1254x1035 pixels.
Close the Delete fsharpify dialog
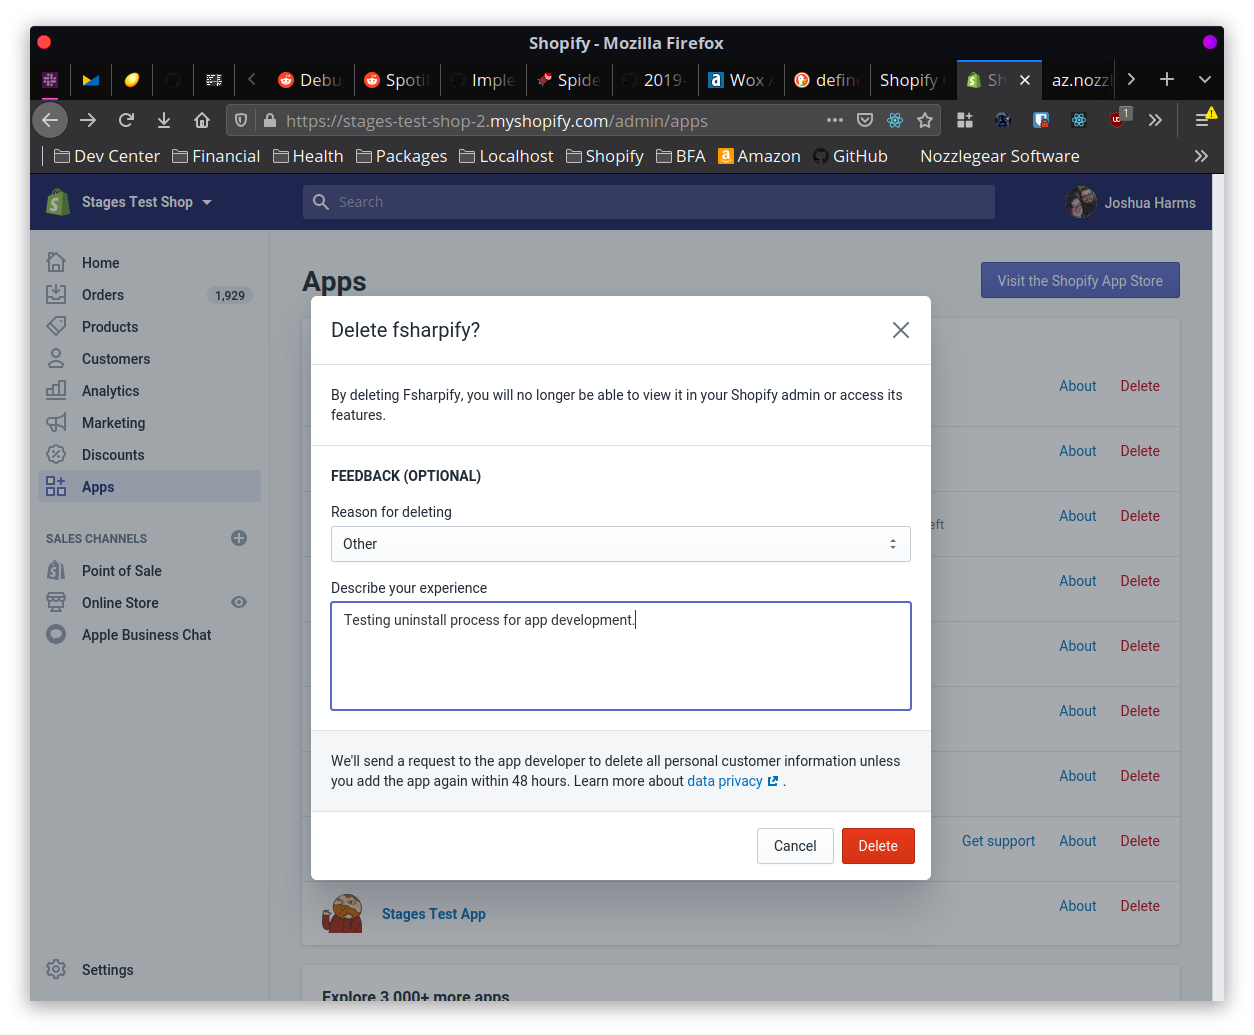tap(901, 330)
